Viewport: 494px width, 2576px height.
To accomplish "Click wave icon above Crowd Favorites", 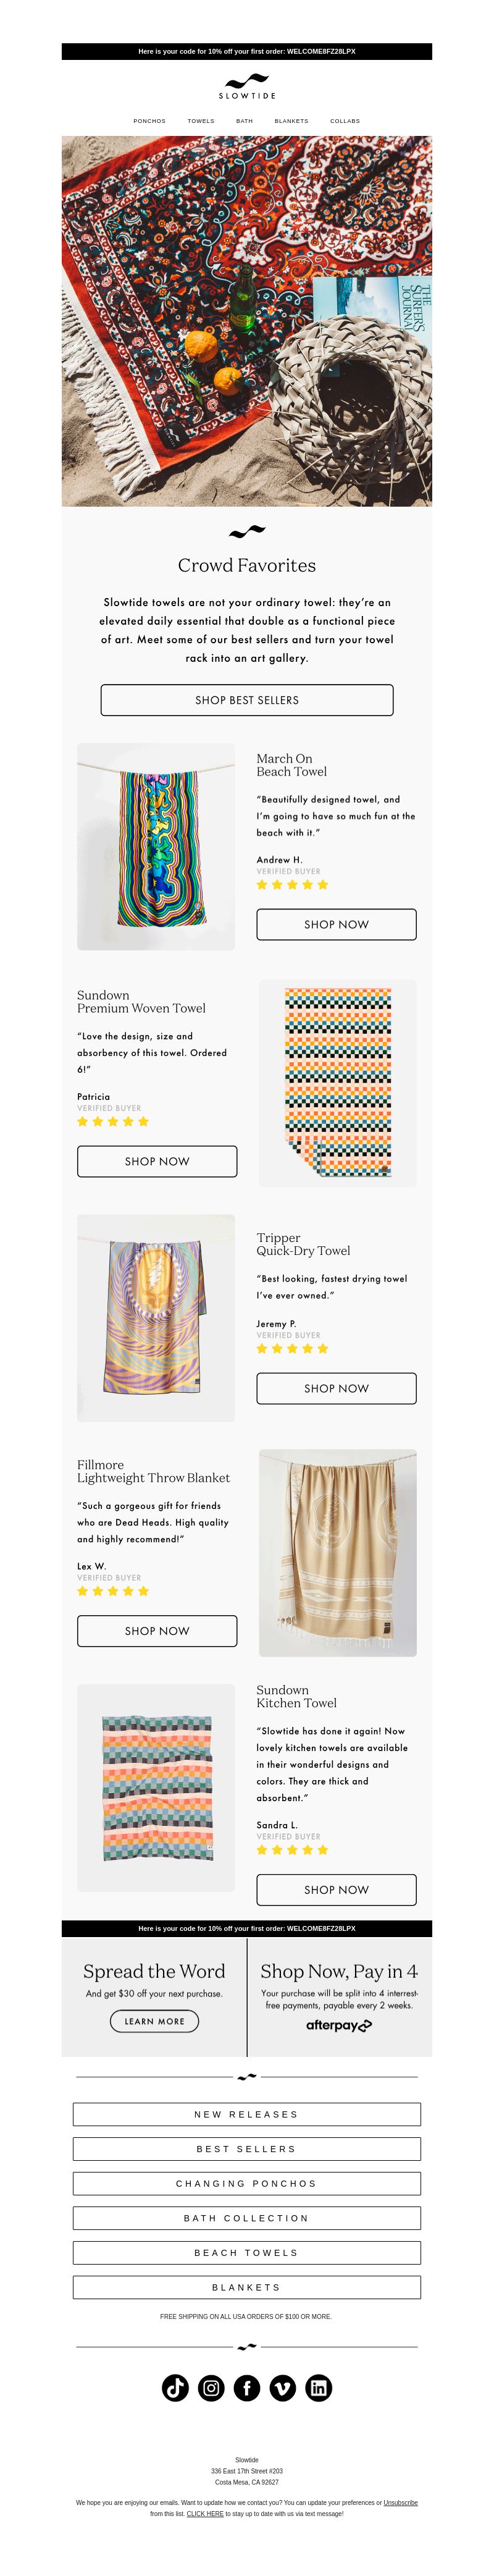I will click(247, 531).
